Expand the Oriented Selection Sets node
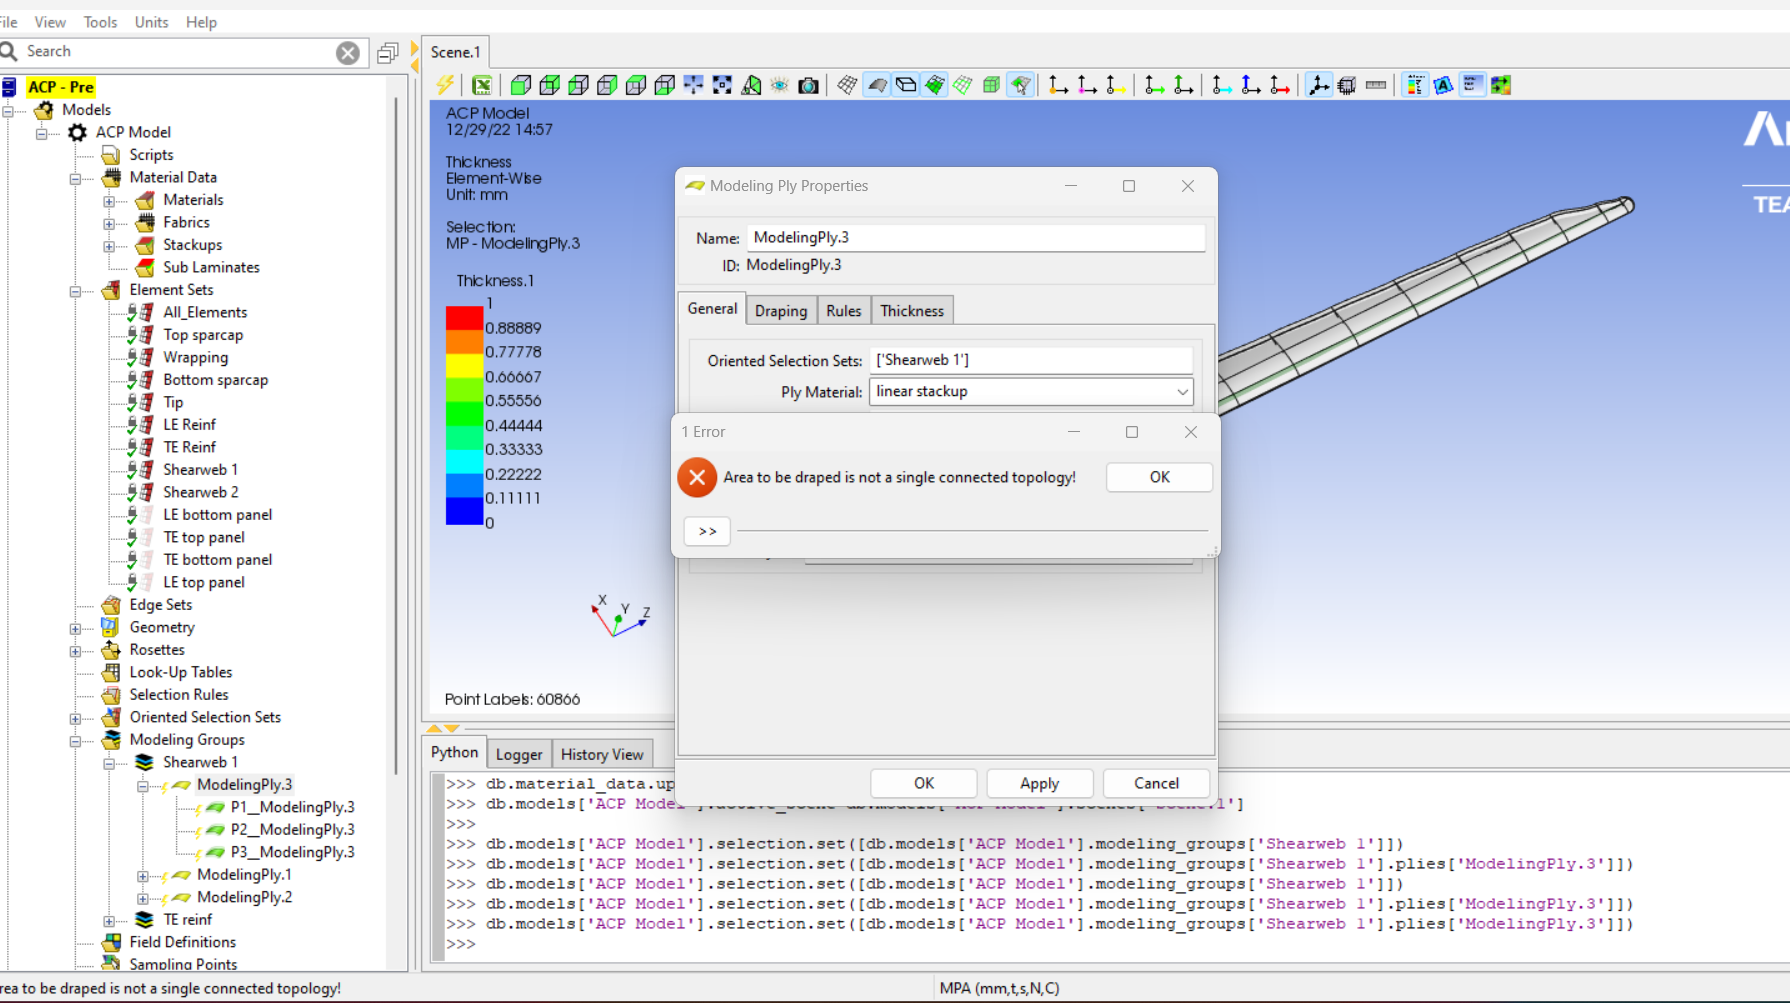The width and height of the screenshot is (1790, 1003). pos(77,717)
